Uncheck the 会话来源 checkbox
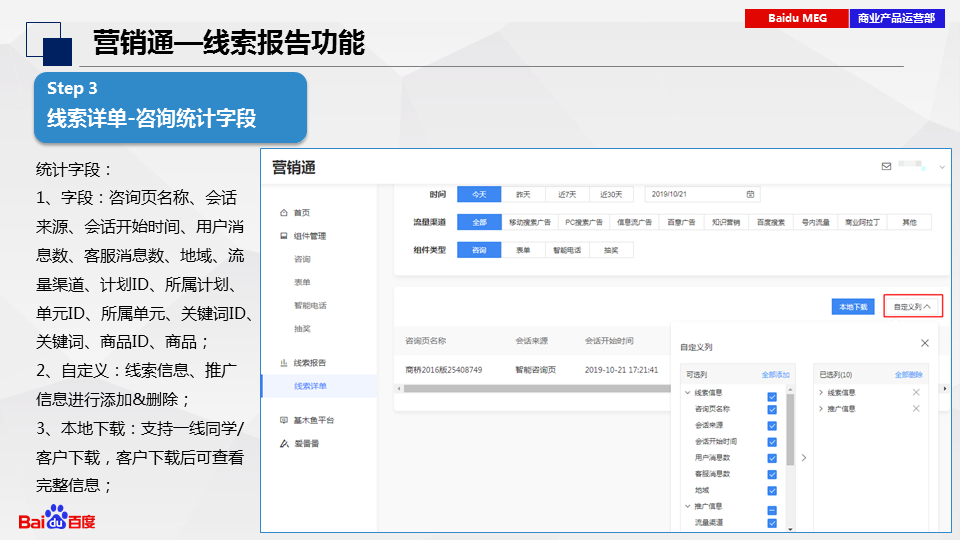This screenshot has height=540, width=960. click(772, 426)
